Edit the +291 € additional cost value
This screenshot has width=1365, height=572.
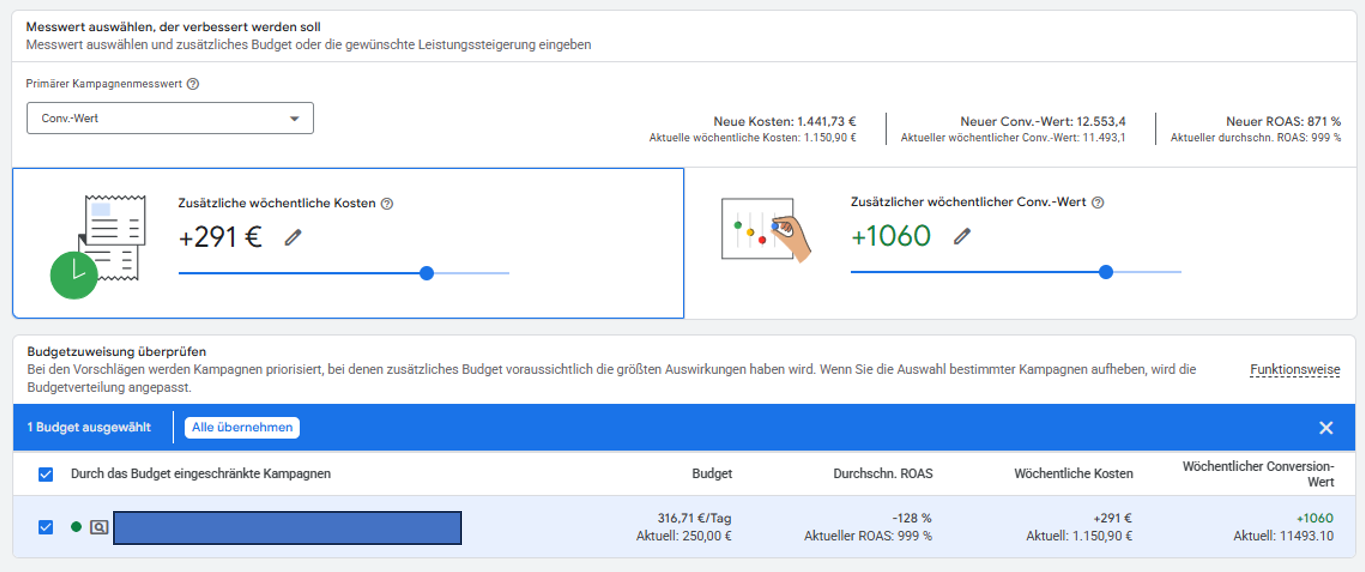pyautogui.click(x=292, y=237)
